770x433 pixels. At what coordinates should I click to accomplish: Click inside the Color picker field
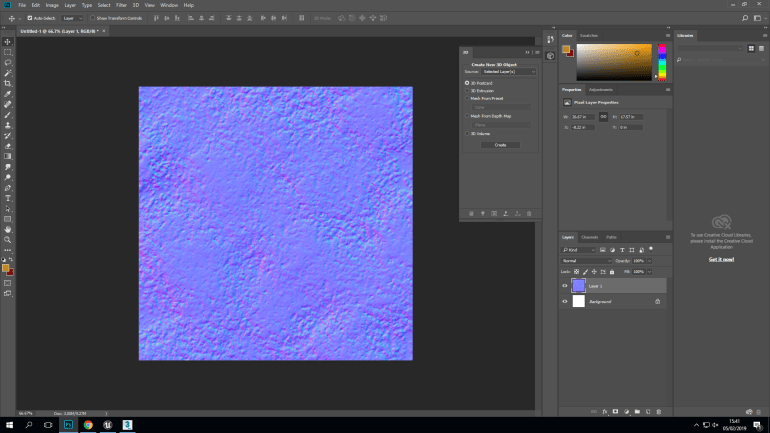(614, 62)
